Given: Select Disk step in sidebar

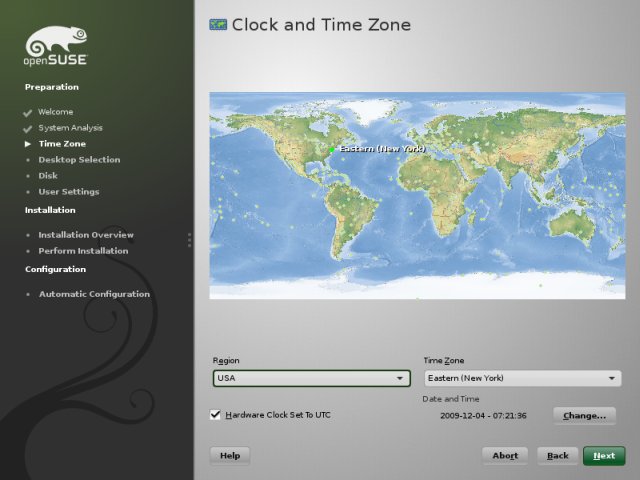Looking at the screenshot, I should (48, 176).
